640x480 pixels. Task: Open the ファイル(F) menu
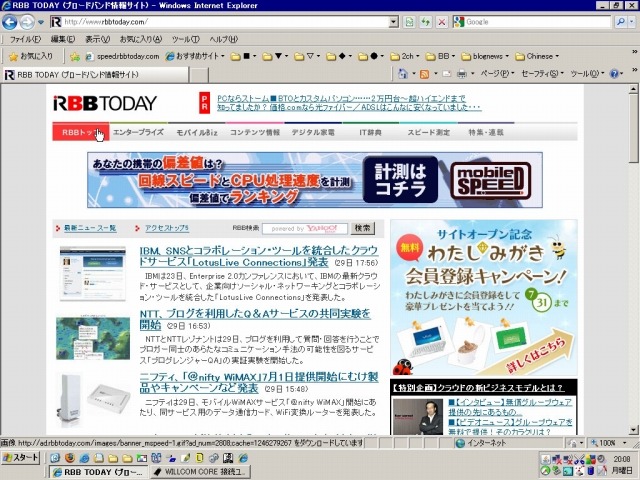(25, 39)
